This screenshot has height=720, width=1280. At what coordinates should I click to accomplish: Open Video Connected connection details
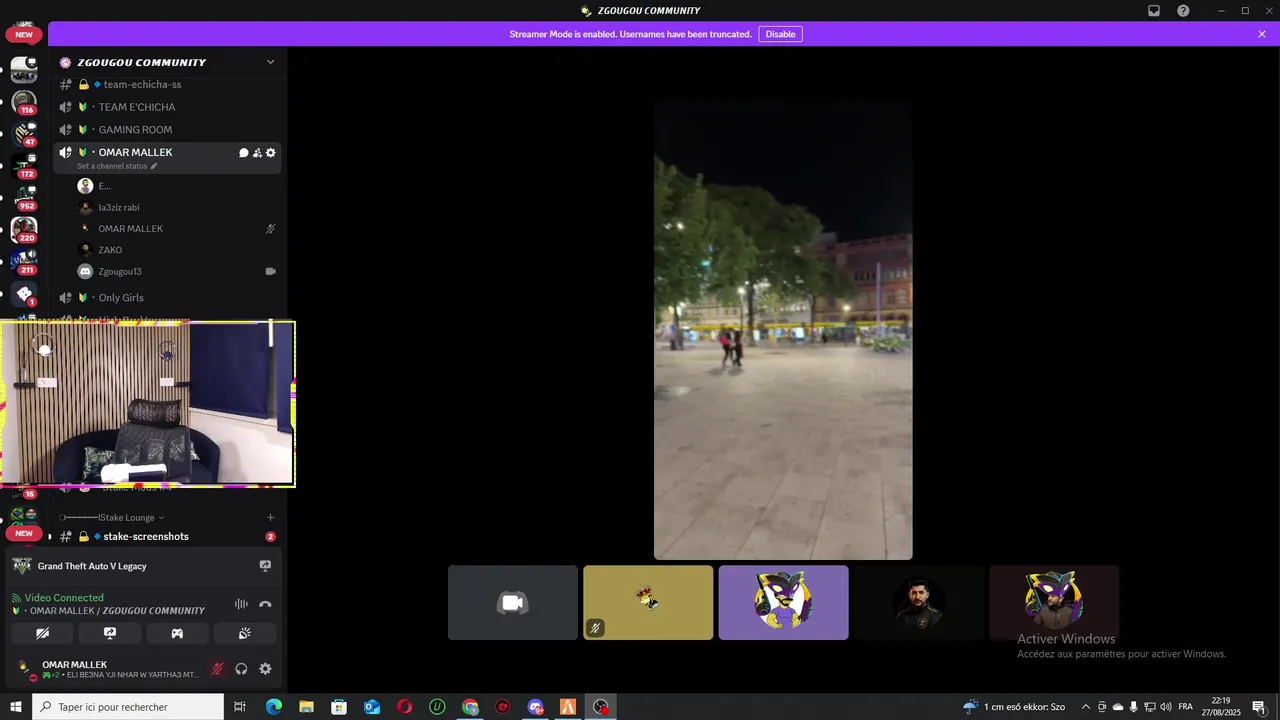64,598
